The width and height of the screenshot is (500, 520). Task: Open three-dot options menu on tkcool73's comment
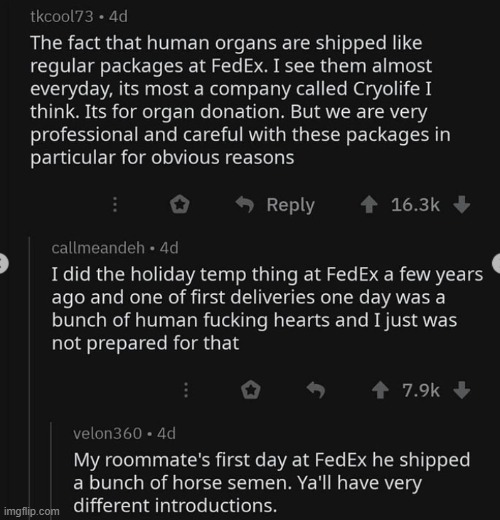point(115,204)
